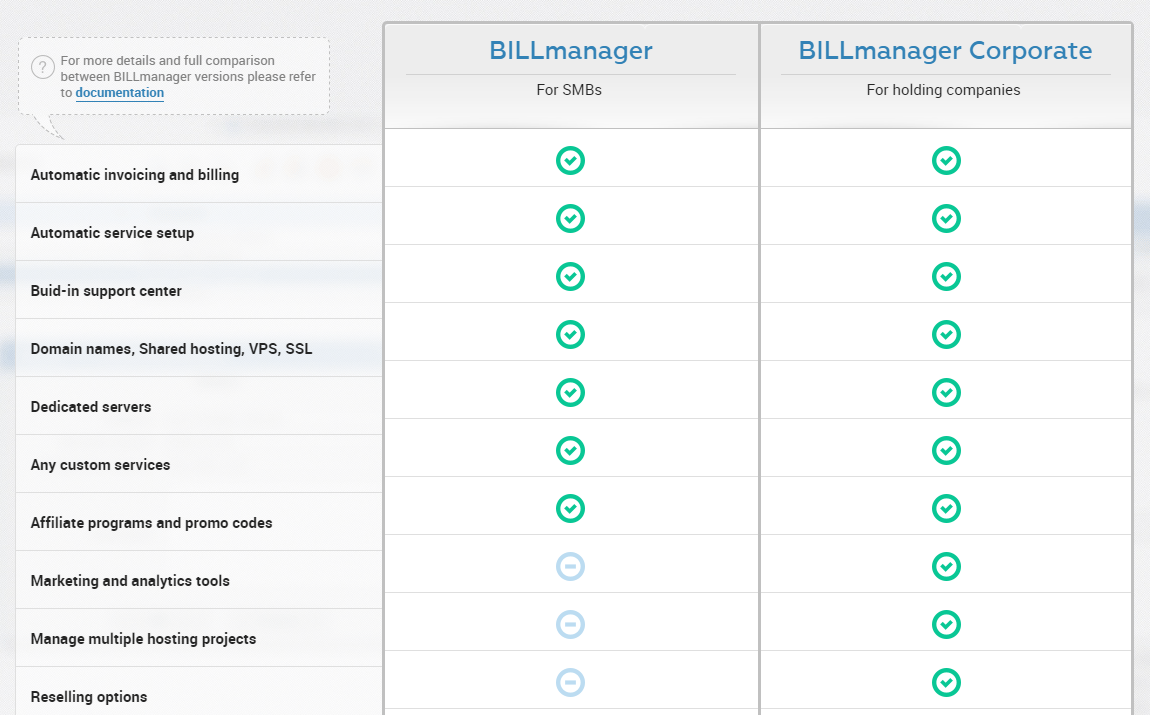Click BILLmanager checkmark for Domain names, Shared hosting row
The height and width of the screenshot is (715, 1150).
point(571,334)
